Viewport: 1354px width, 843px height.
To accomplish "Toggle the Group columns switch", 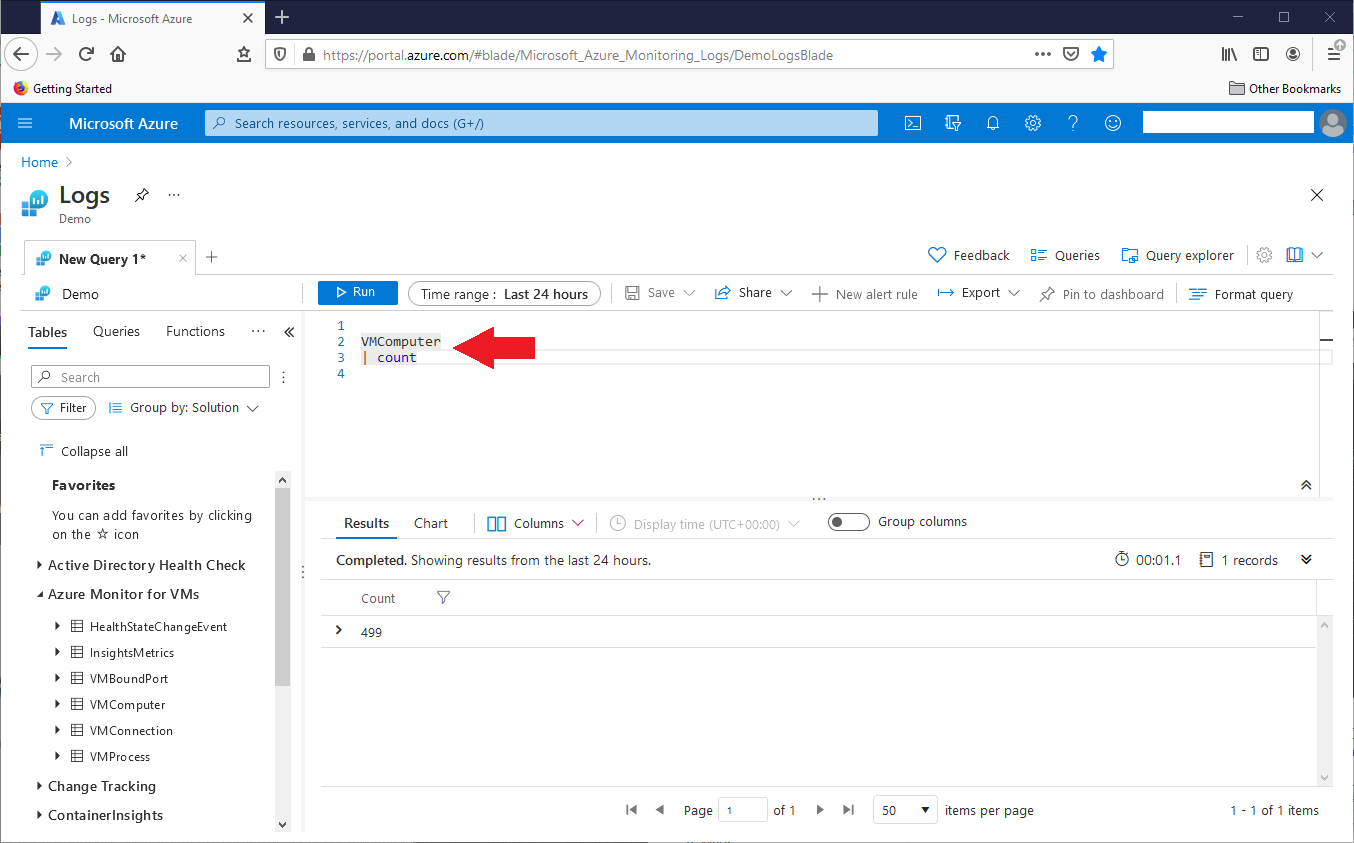I will pos(849,522).
